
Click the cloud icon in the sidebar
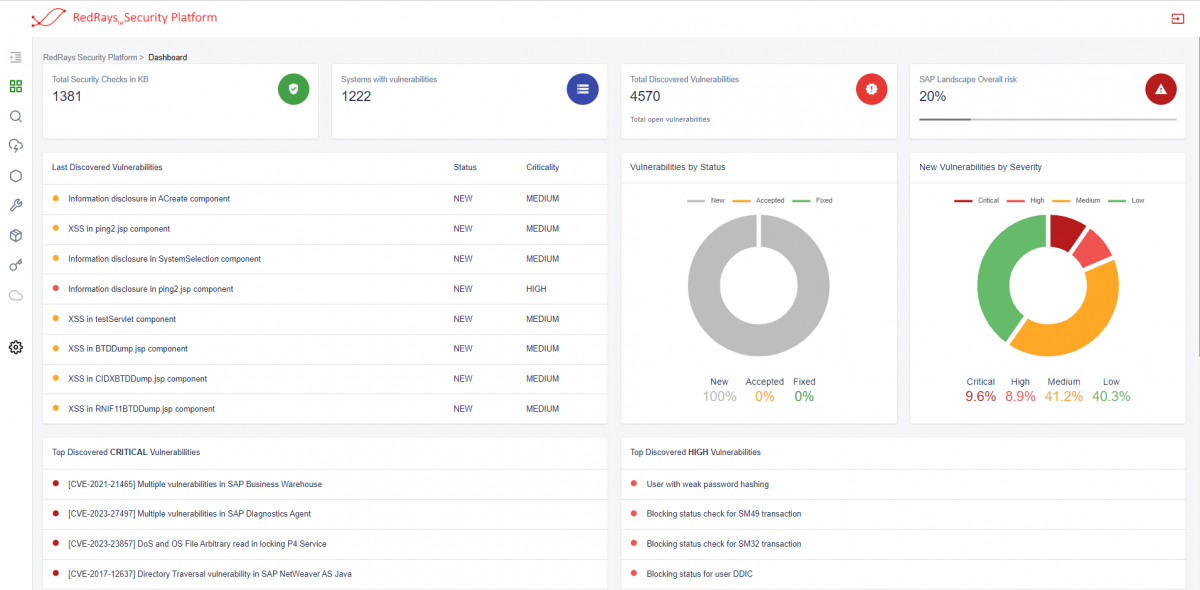coord(15,295)
